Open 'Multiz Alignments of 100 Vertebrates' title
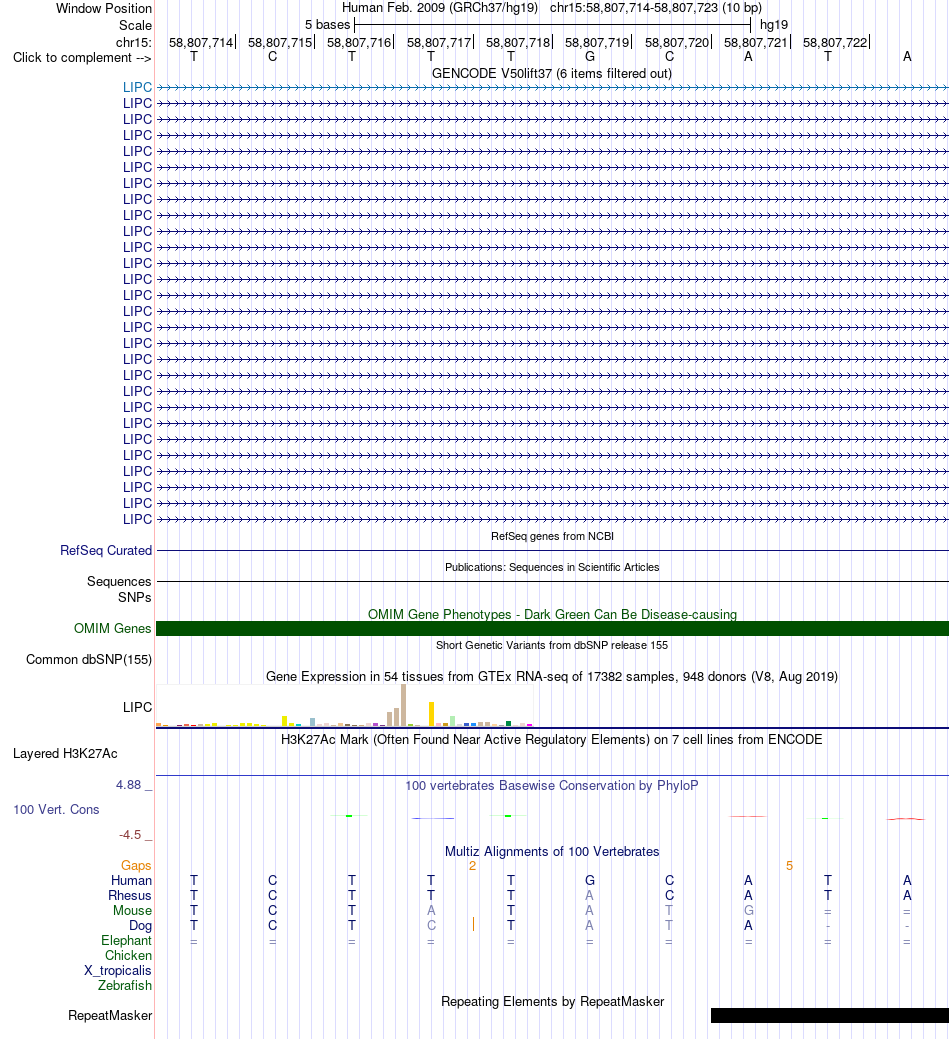This screenshot has height=1039, width=950. click(x=552, y=852)
